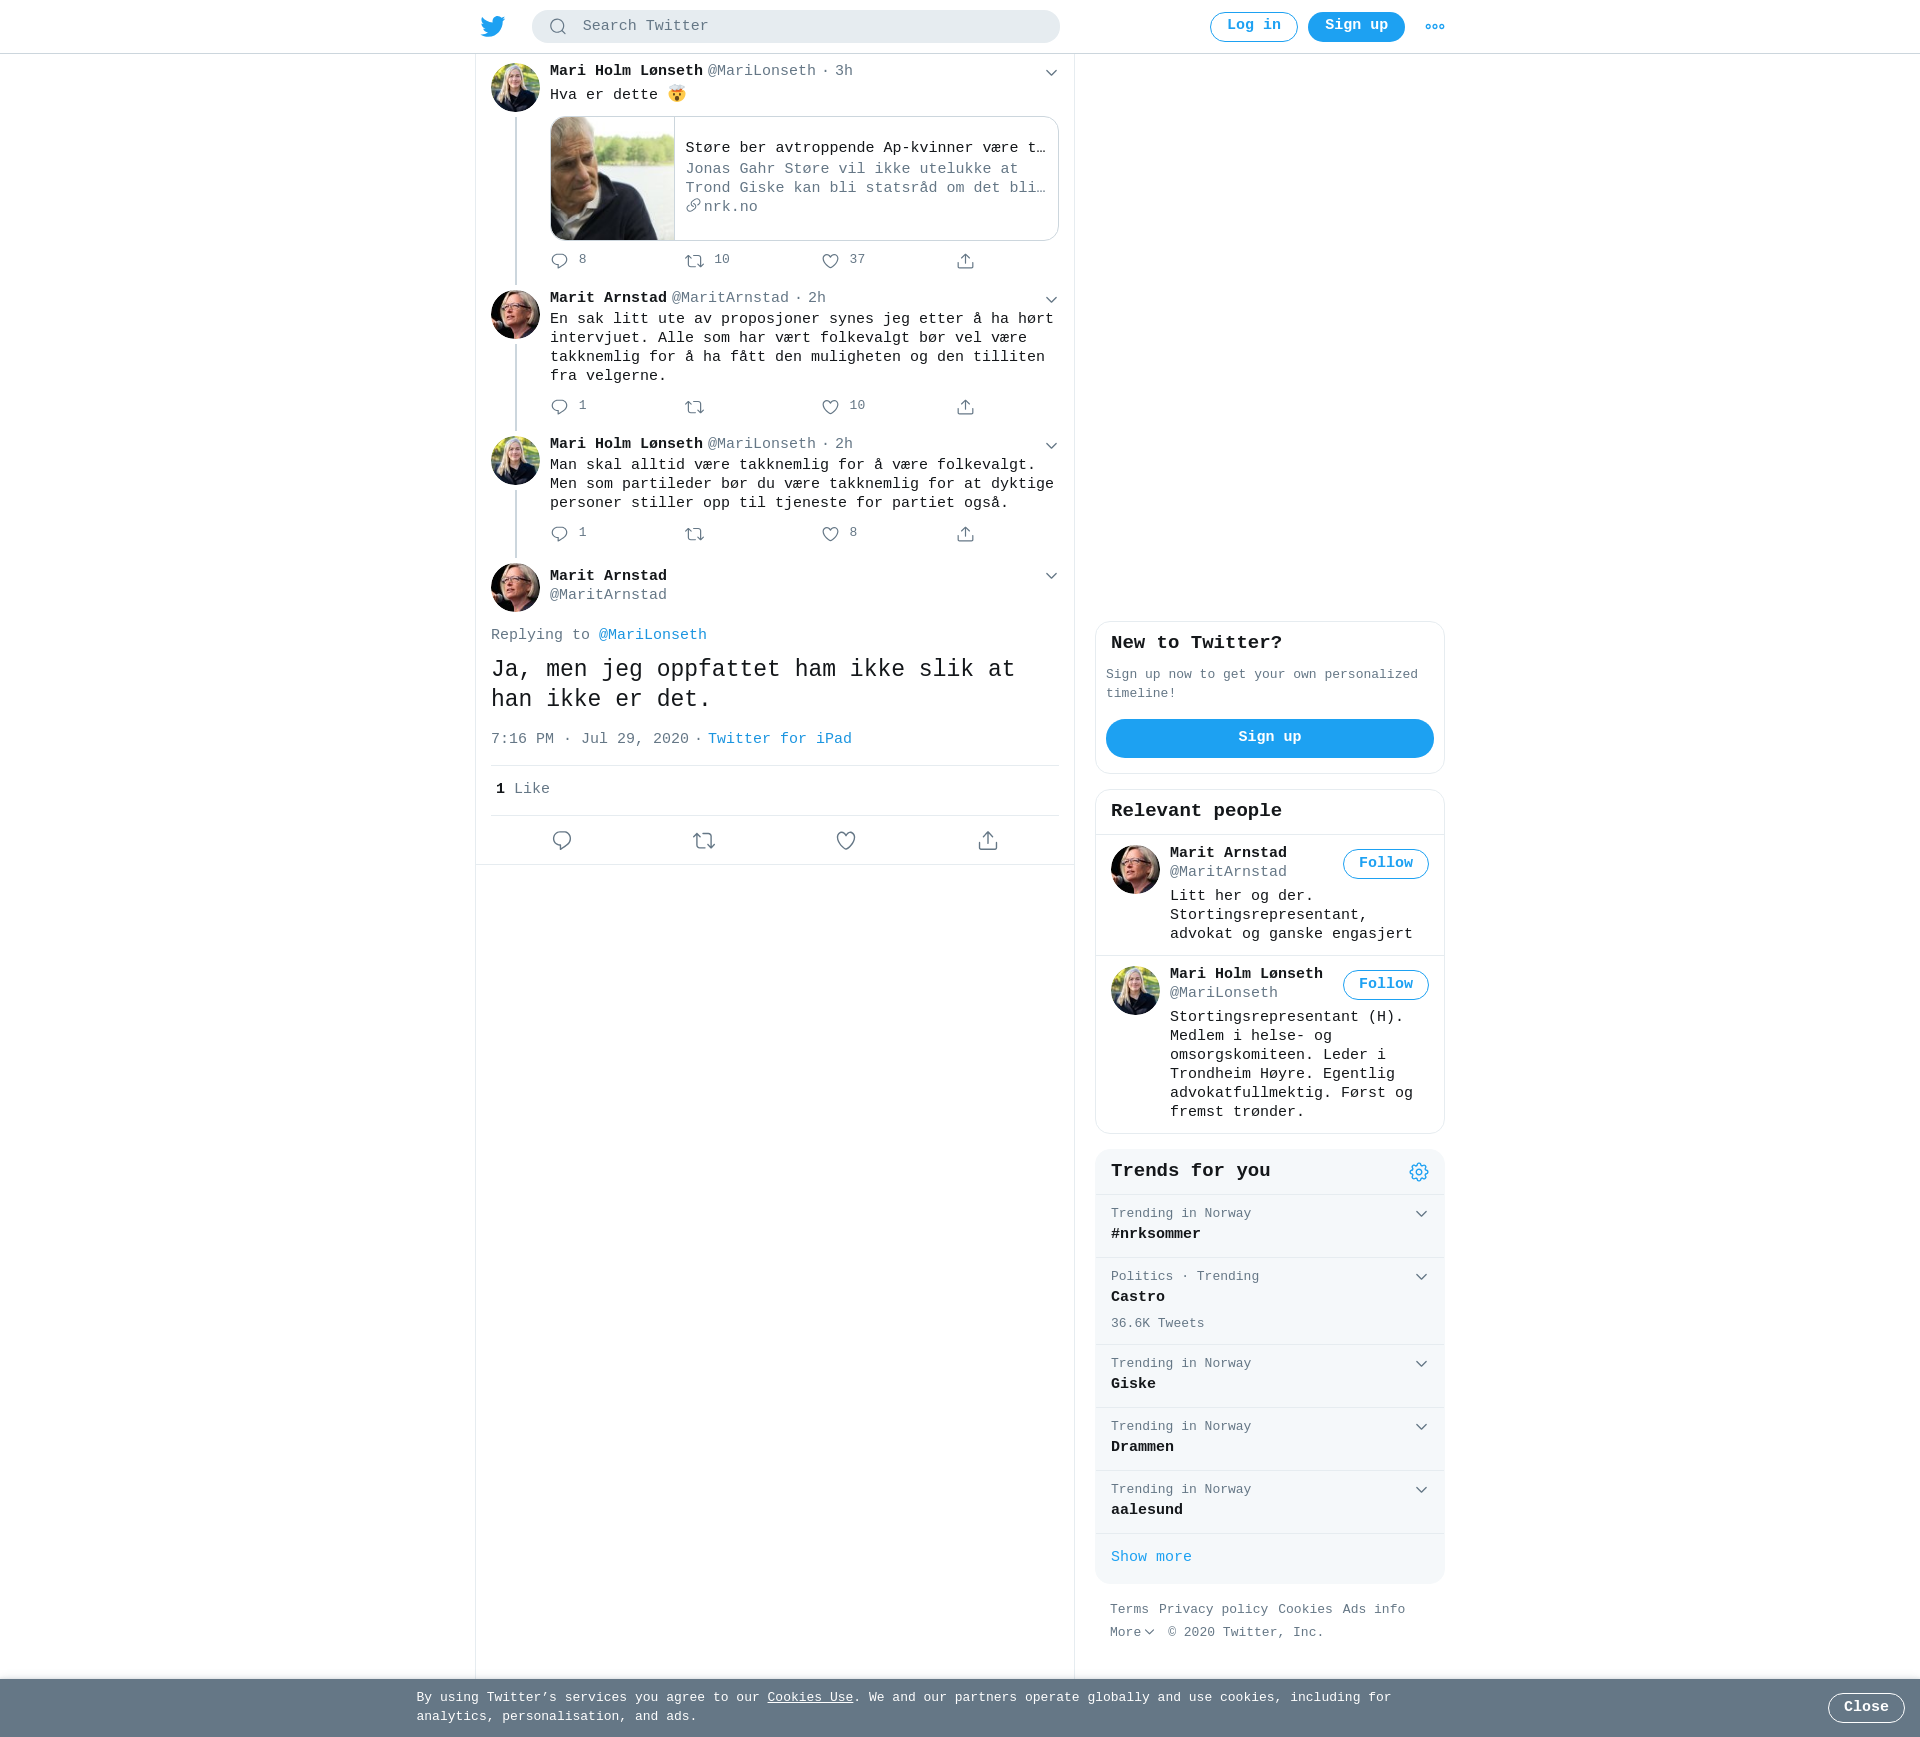The height and width of the screenshot is (1737, 1920).
Task: Open Trends settings gear icon
Action: point(1419,1172)
